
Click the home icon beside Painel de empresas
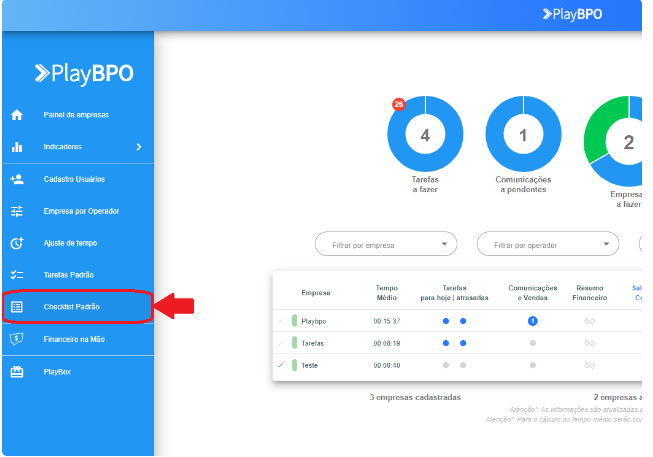point(17,115)
